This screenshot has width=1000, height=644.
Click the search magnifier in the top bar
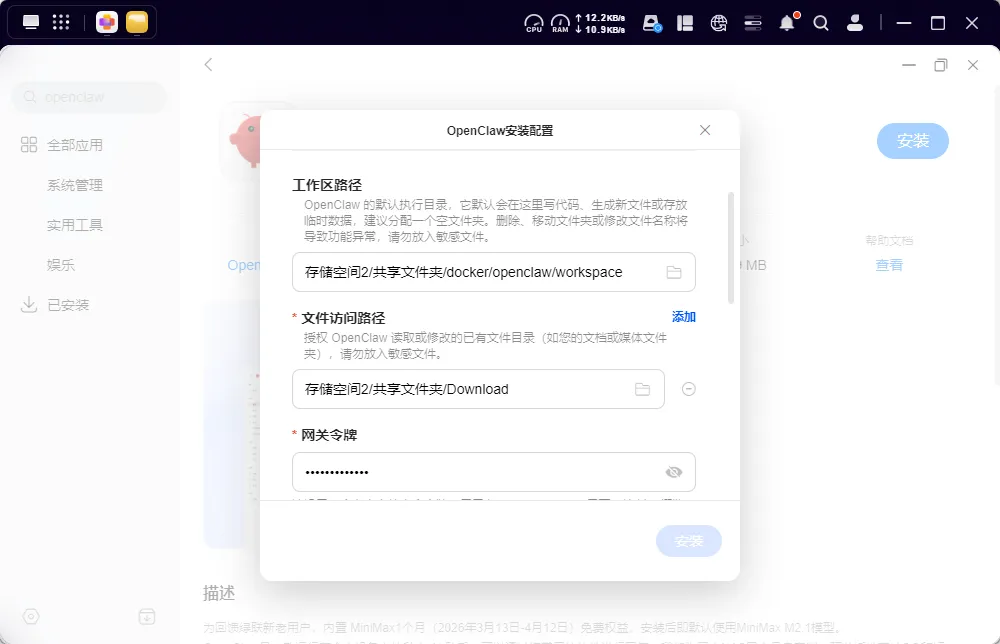(x=821, y=23)
